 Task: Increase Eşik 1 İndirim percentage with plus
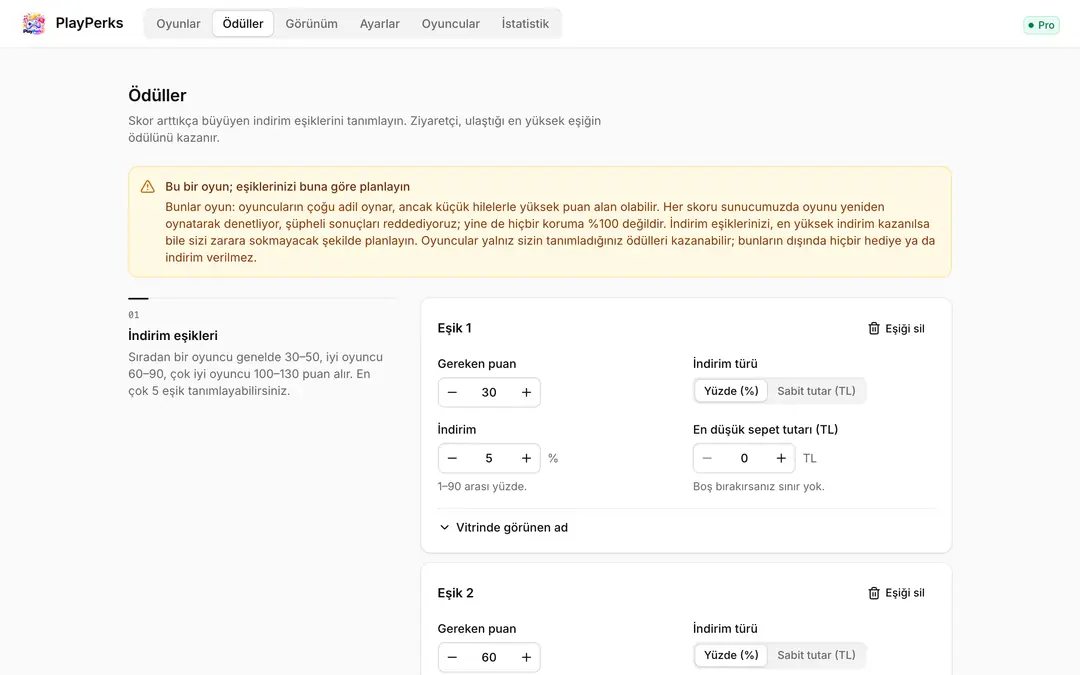(x=526, y=459)
